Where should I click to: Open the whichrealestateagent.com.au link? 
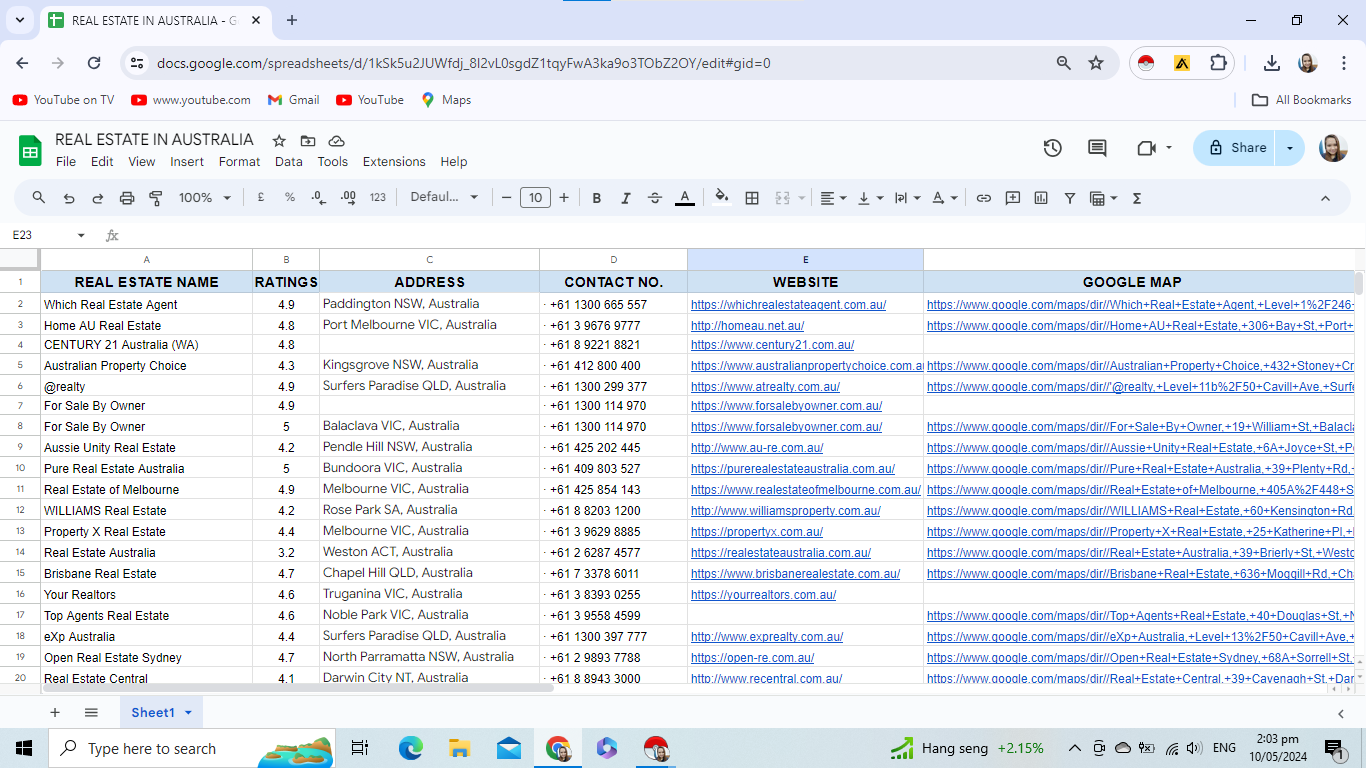coord(788,305)
